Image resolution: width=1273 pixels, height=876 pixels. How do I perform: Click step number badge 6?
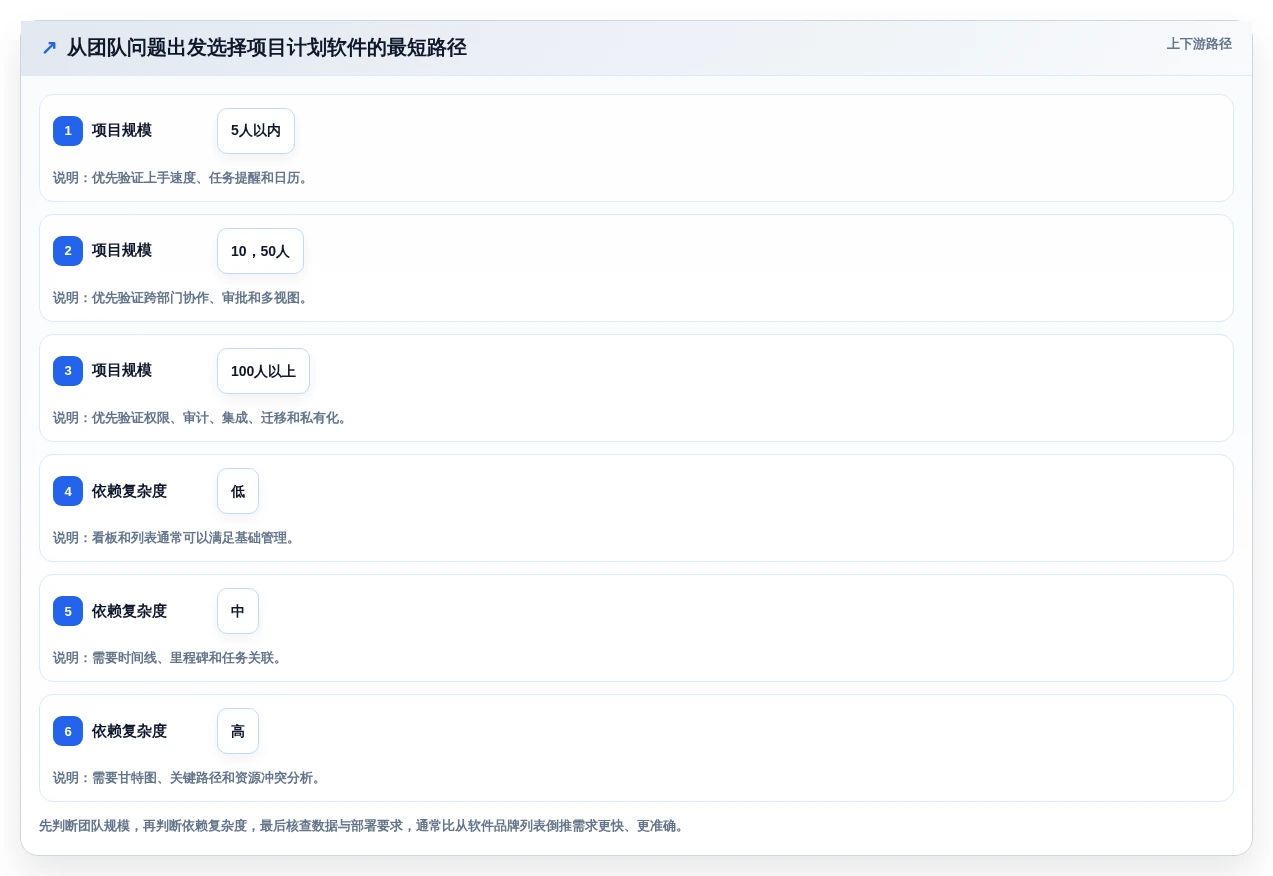[x=68, y=731]
